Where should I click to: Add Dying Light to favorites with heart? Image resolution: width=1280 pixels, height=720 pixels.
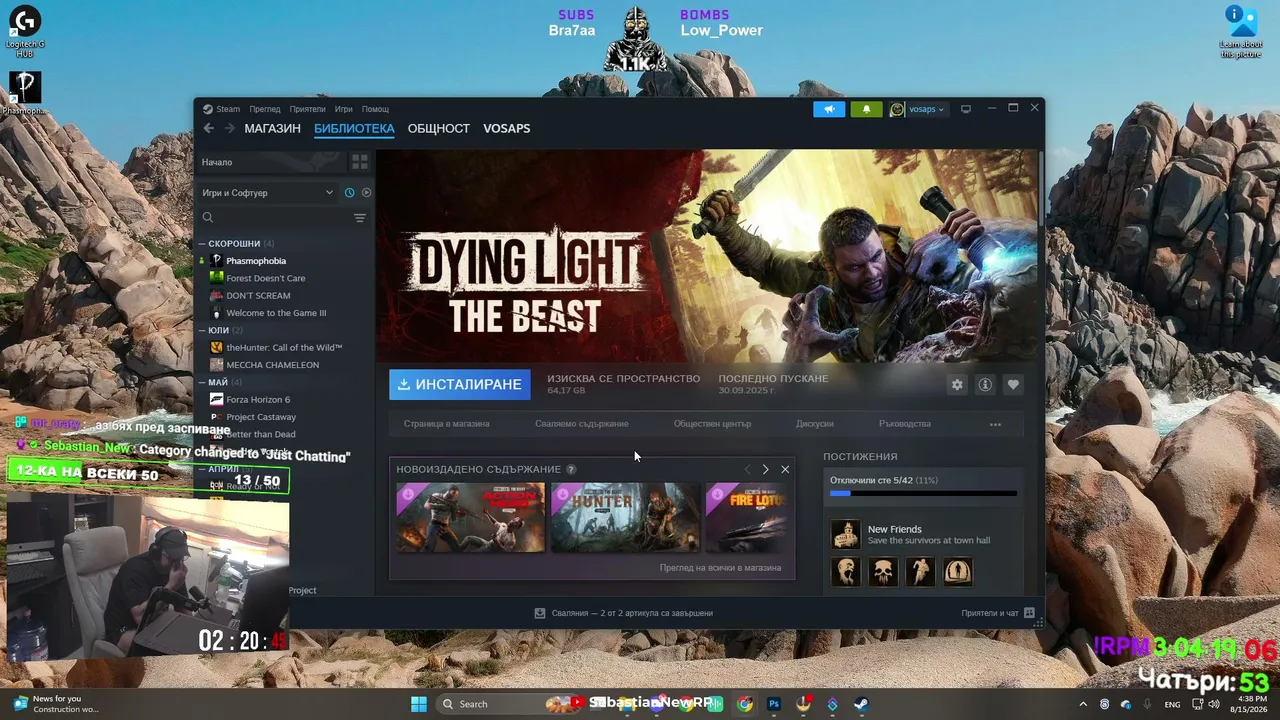(x=1013, y=384)
